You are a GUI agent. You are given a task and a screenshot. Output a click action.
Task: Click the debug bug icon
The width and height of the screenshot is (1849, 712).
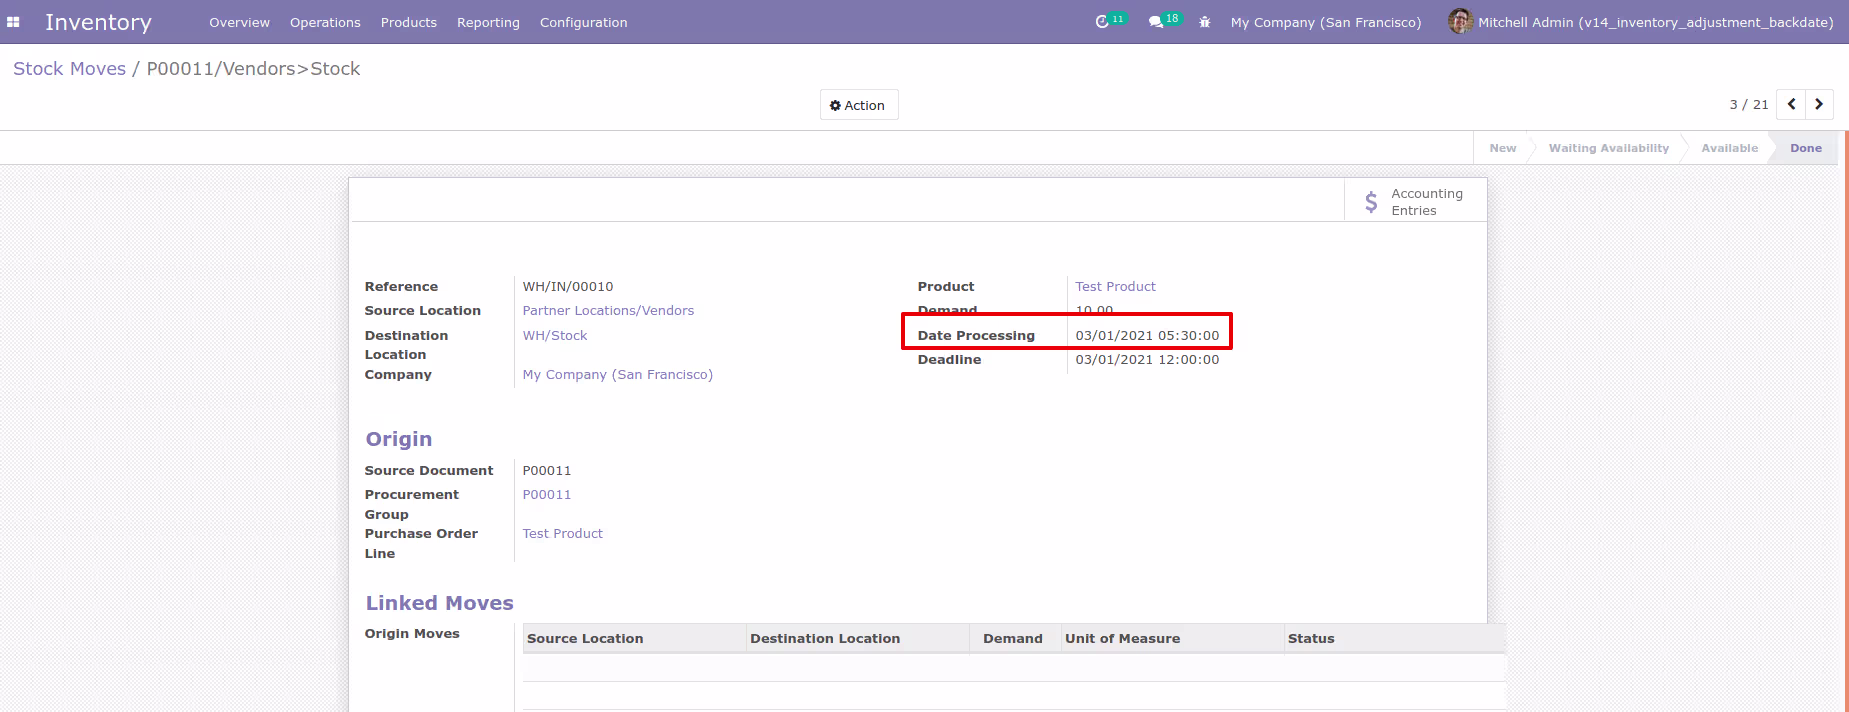click(1205, 22)
